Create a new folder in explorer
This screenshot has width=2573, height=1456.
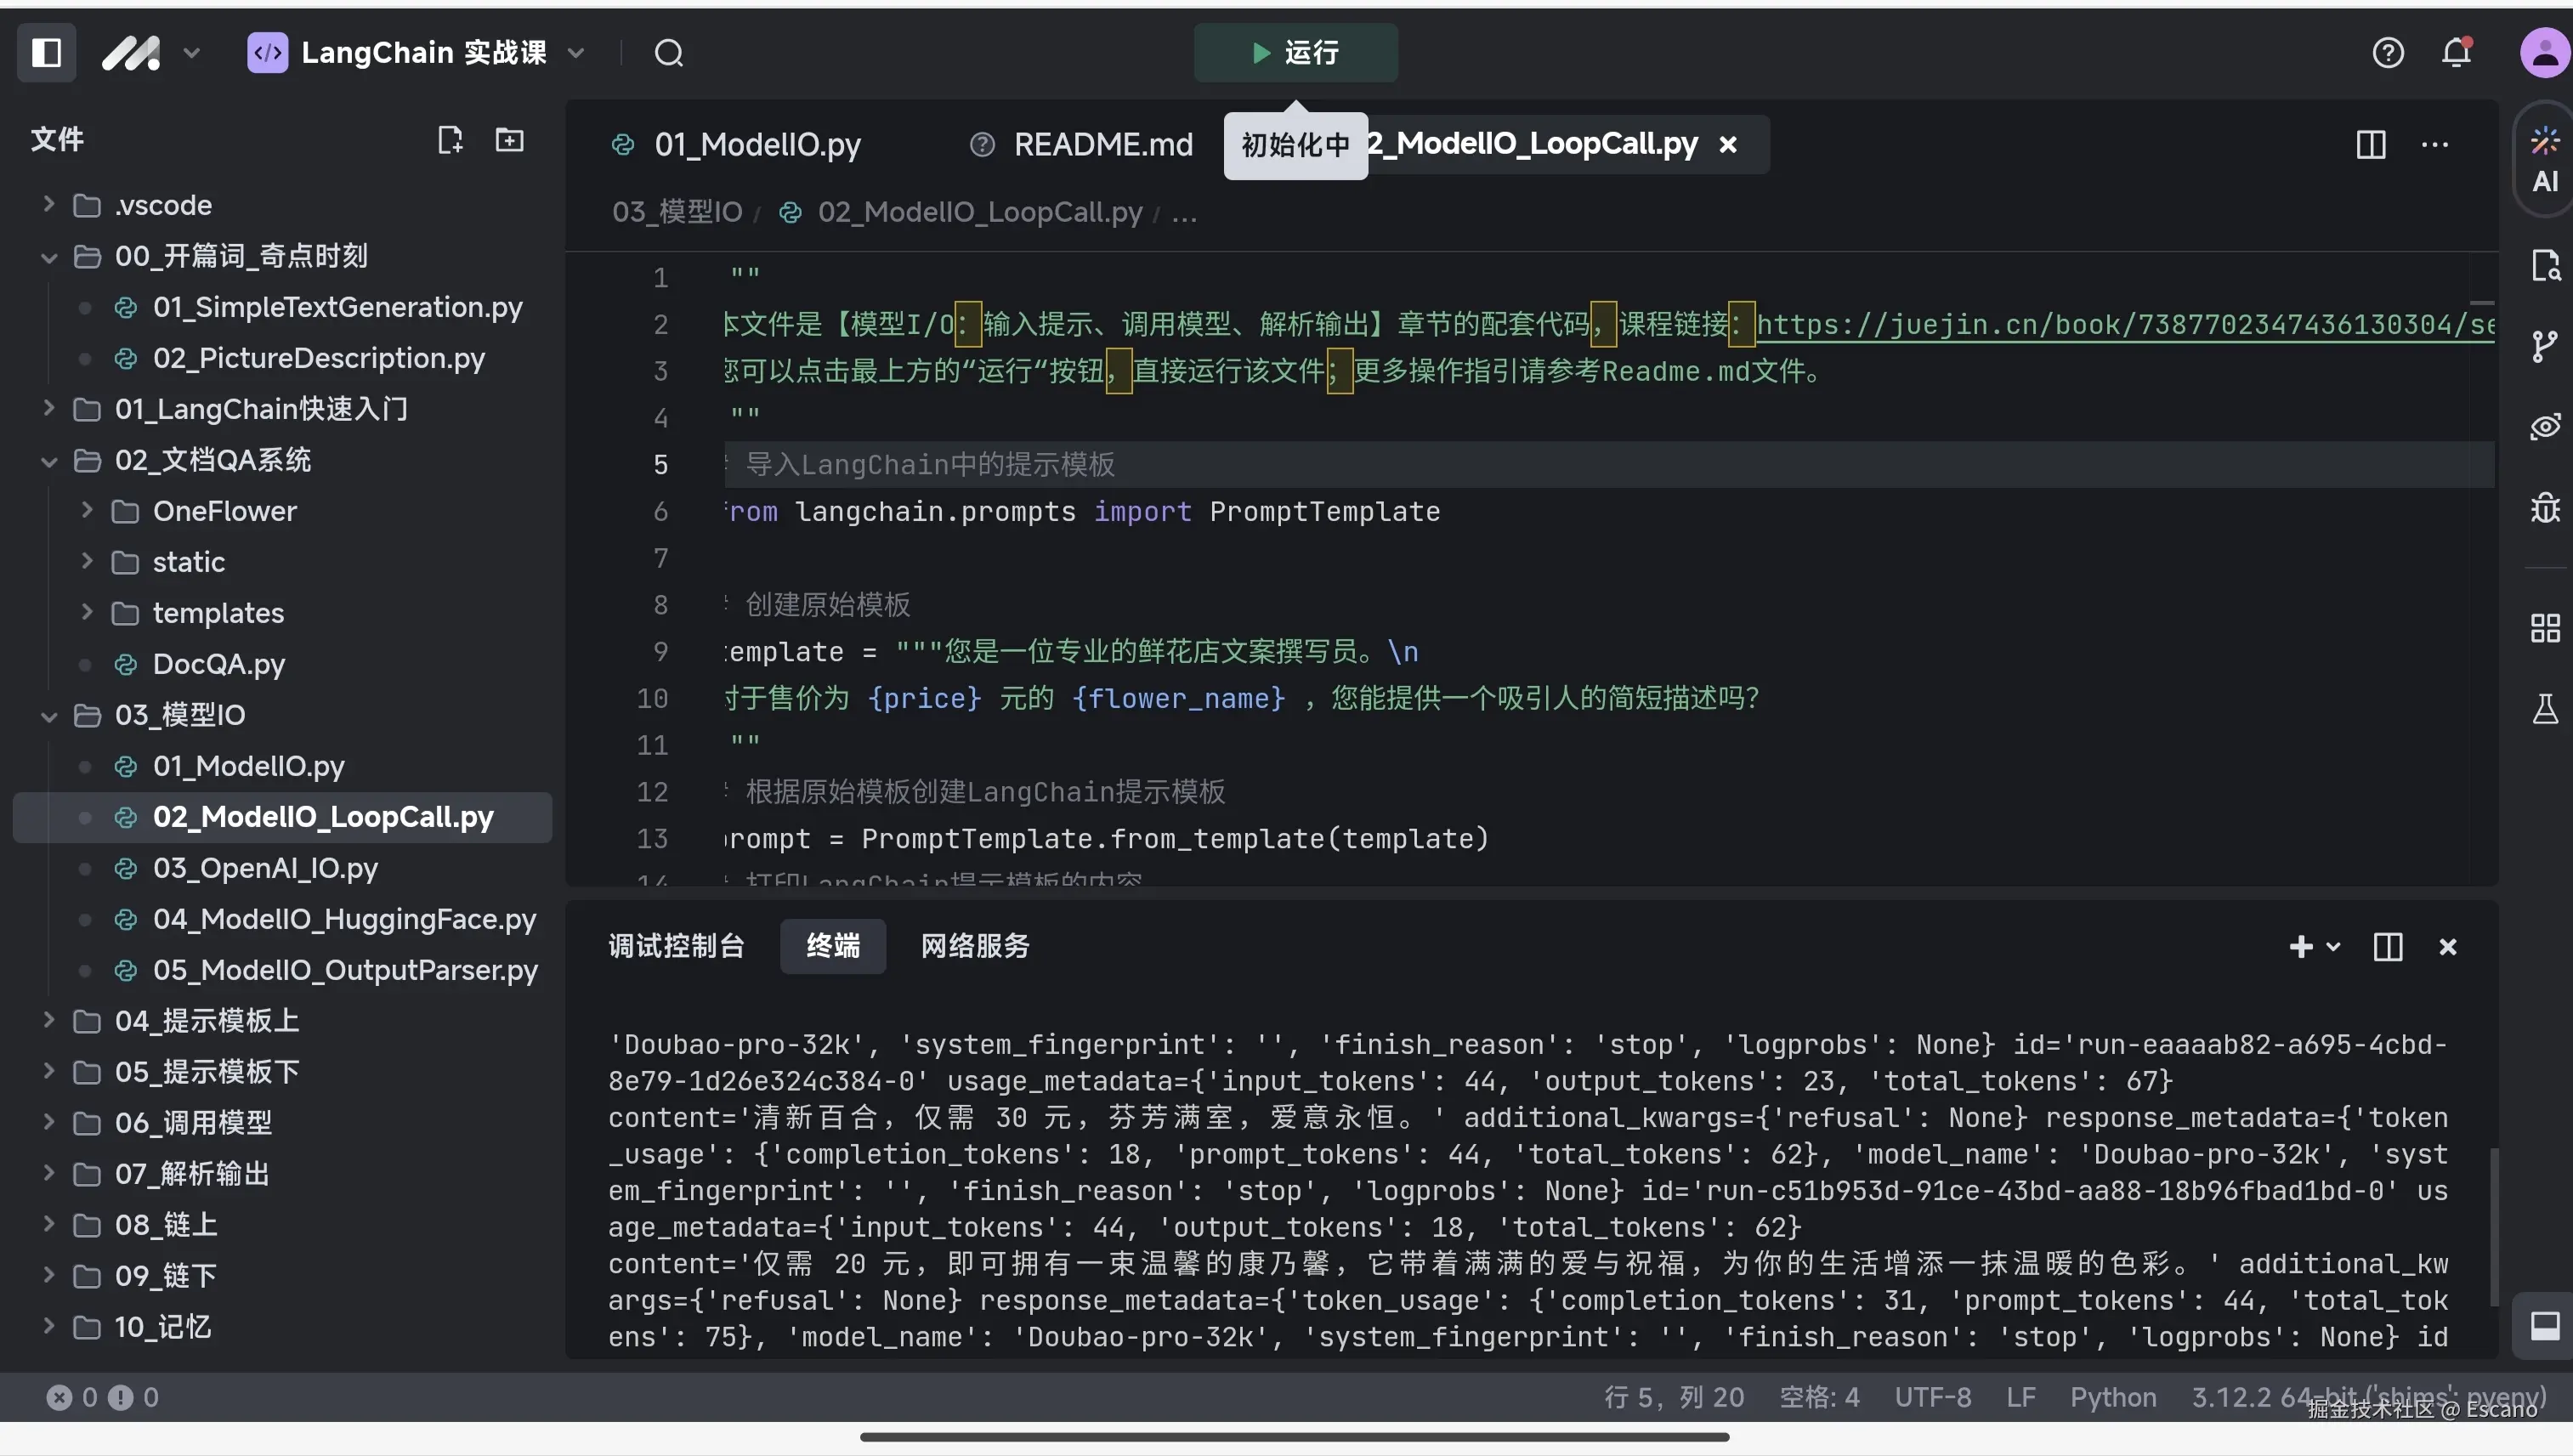pos(510,140)
